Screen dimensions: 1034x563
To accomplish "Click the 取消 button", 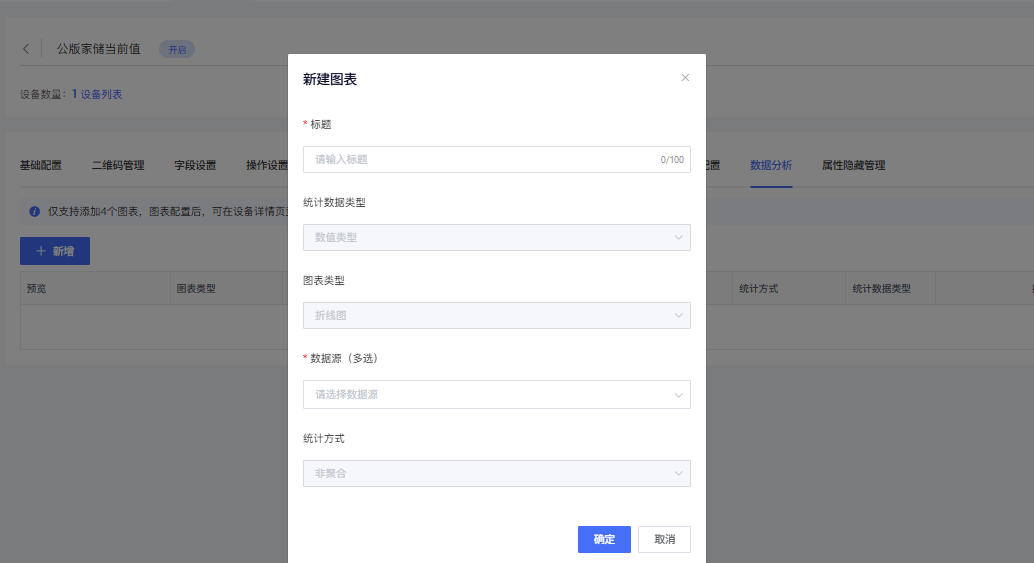I will coord(664,540).
